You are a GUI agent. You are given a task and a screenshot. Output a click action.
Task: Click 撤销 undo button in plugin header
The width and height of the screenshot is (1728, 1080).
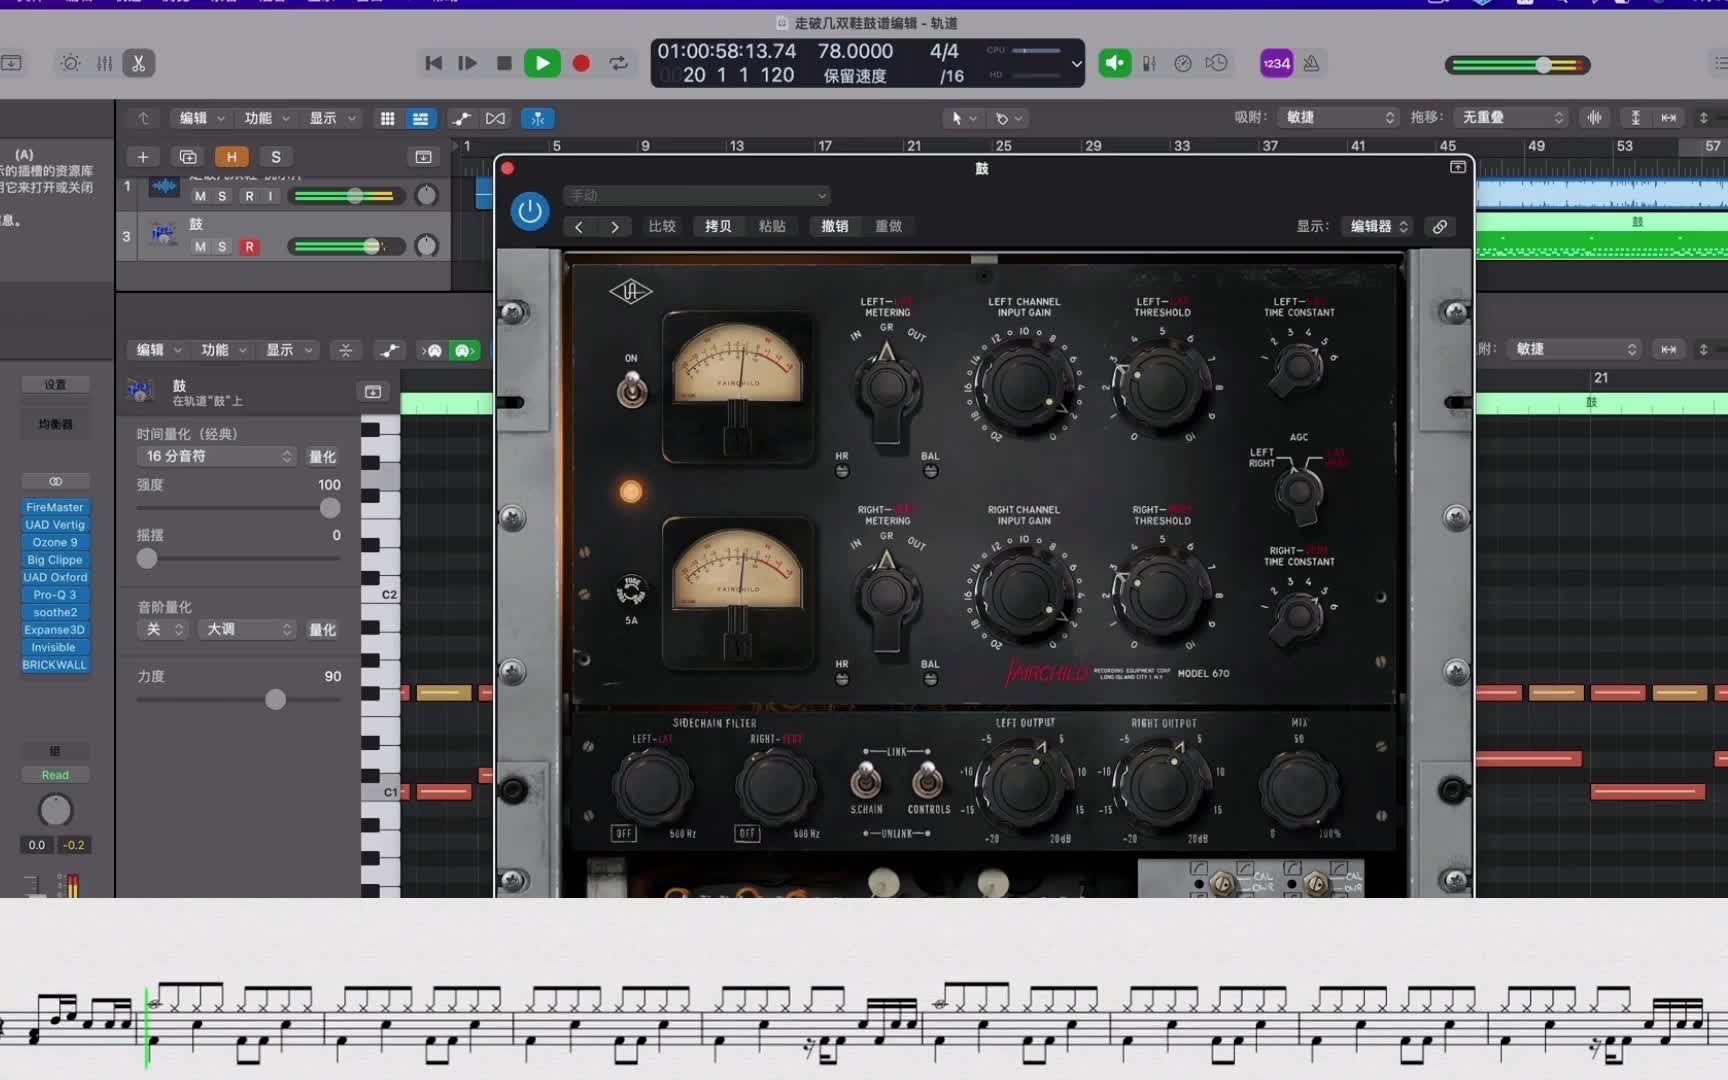coord(835,226)
